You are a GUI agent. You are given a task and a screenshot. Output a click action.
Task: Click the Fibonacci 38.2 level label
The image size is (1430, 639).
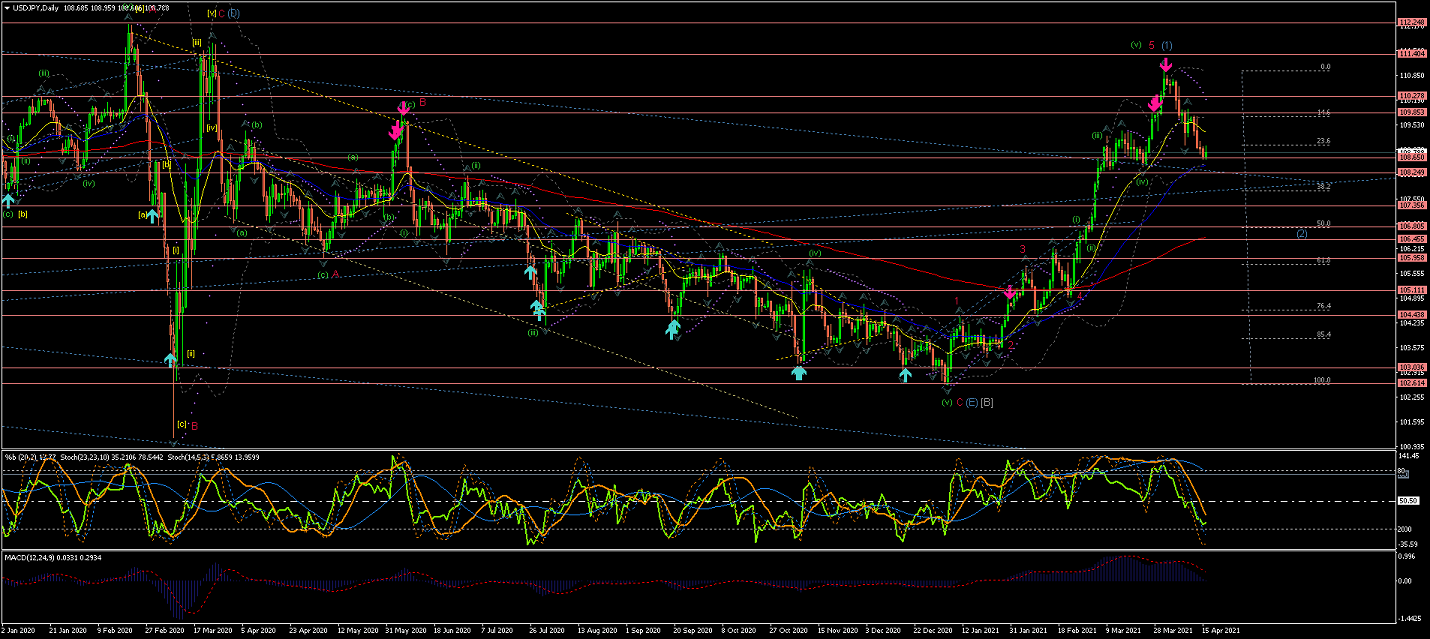click(1323, 187)
